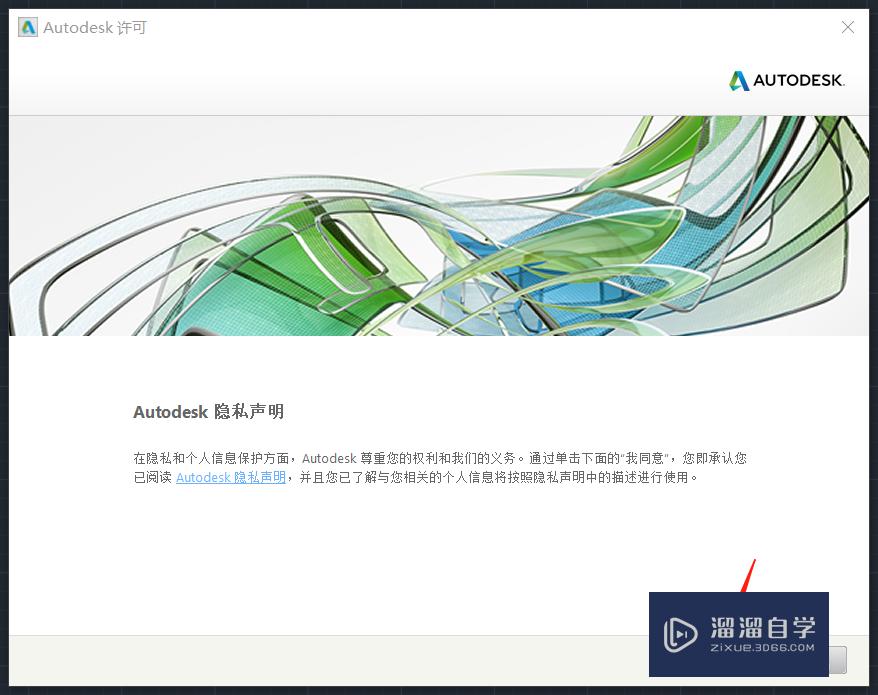Click the Autodesk app icon in title bar
Image resolution: width=878 pixels, height=695 pixels.
[x=27, y=27]
